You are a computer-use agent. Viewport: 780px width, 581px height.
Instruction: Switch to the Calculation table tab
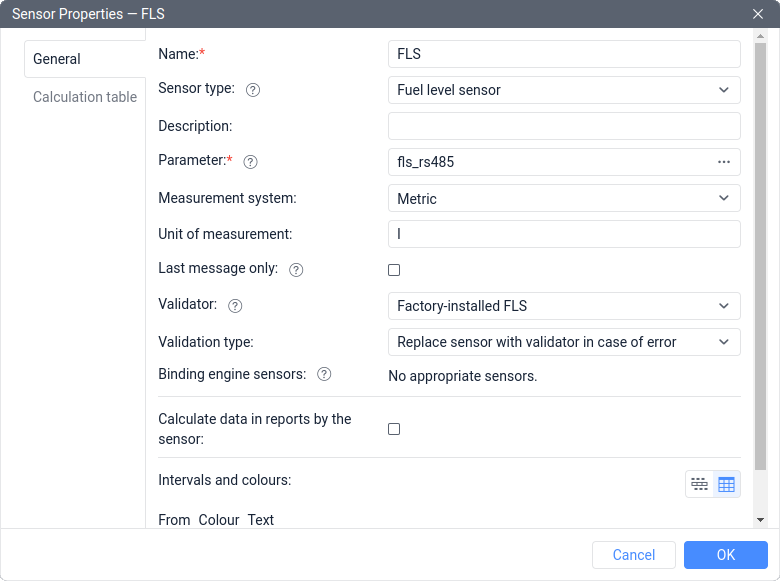pos(85,97)
